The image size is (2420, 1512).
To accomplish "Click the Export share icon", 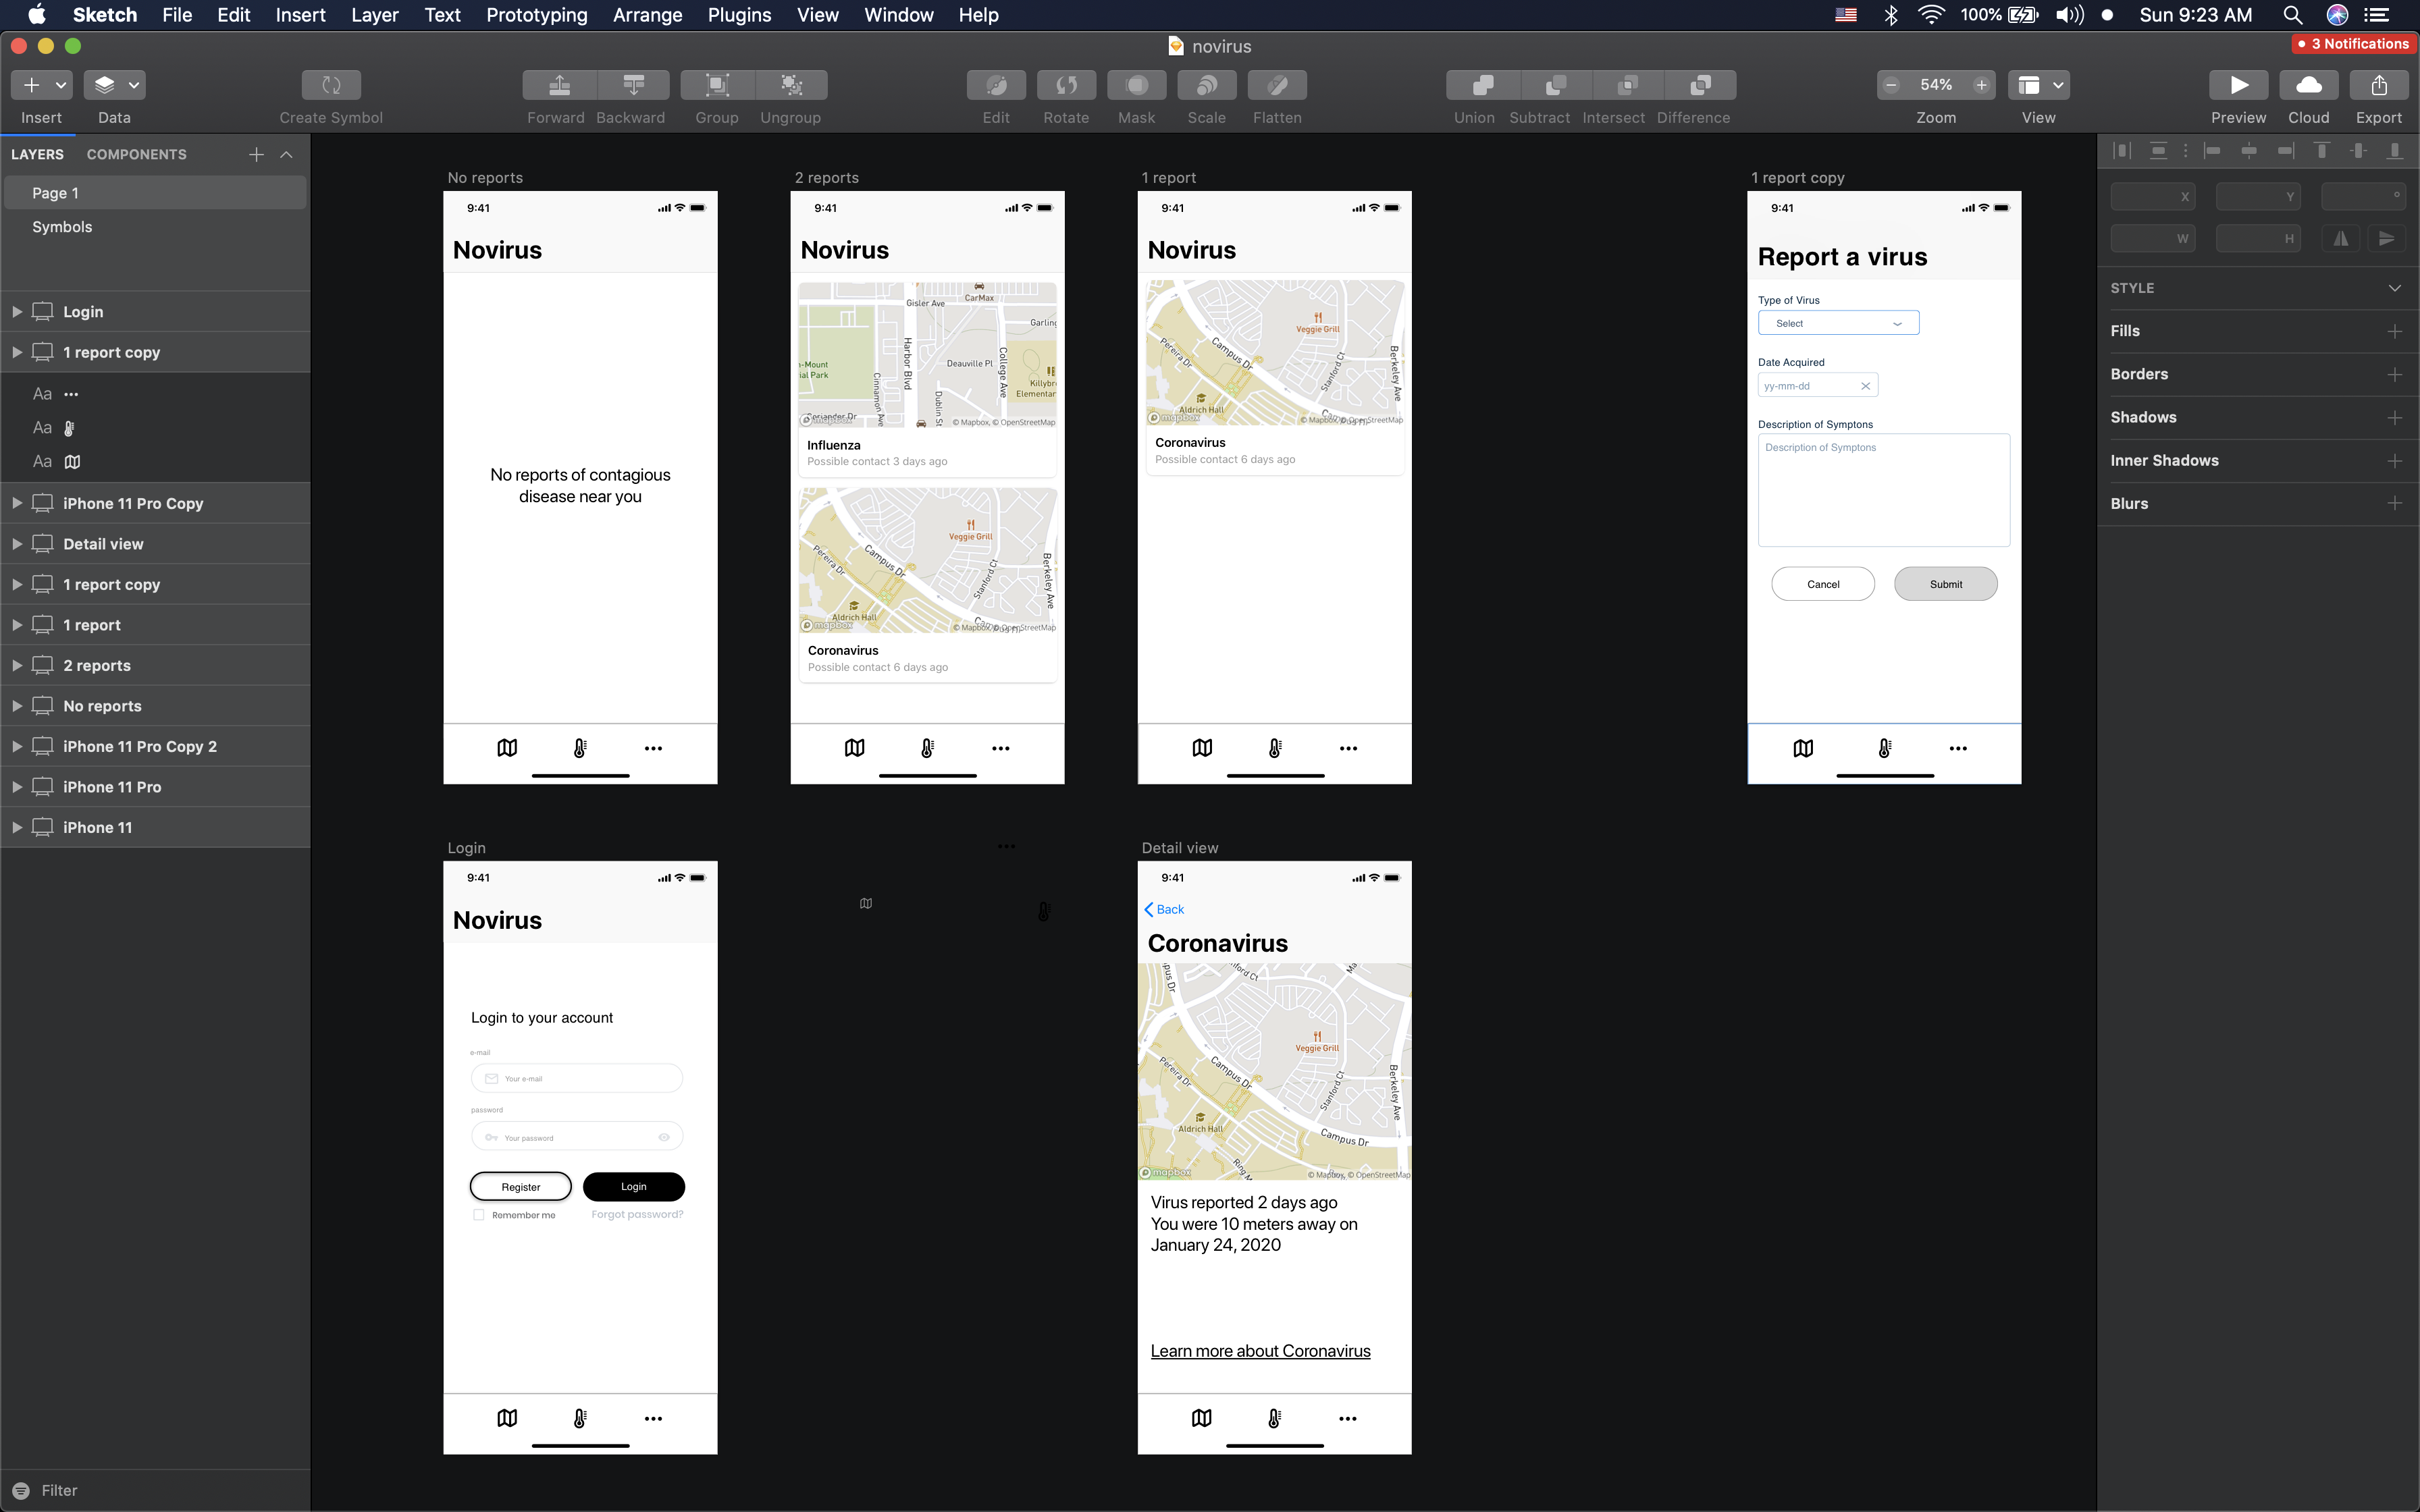I will pos(2378,85).
